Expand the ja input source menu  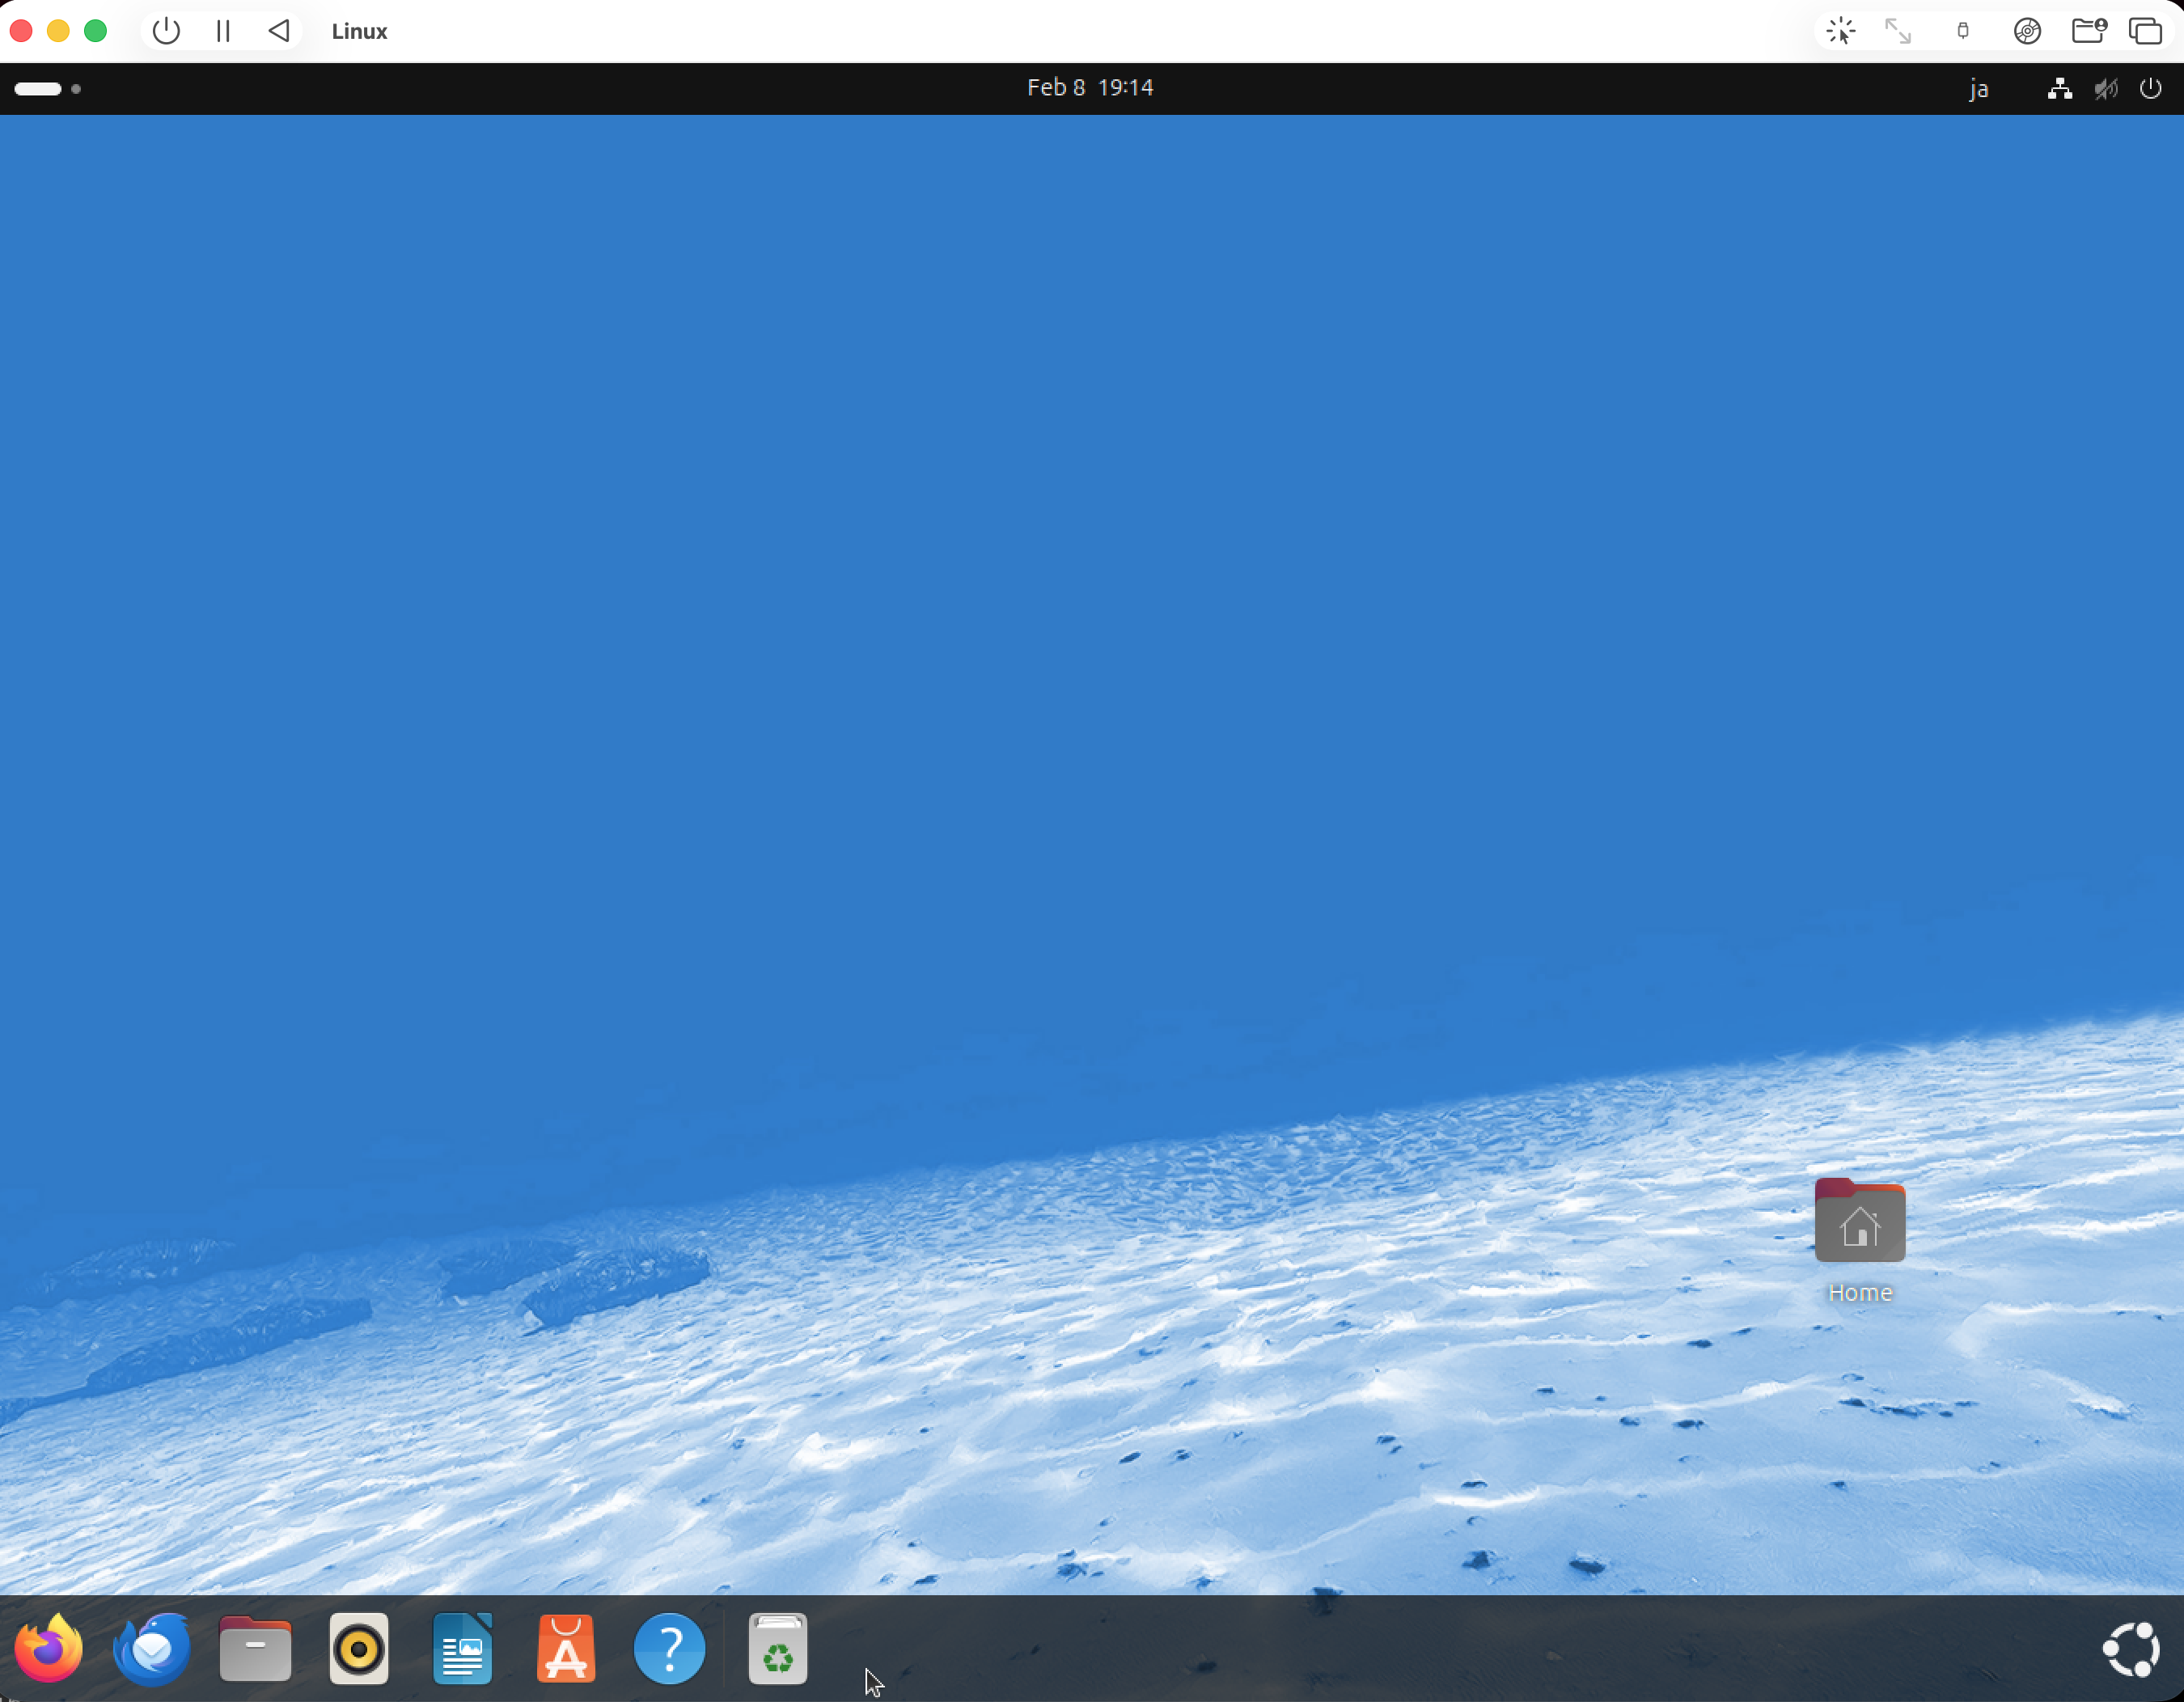tap(1977, 89)
